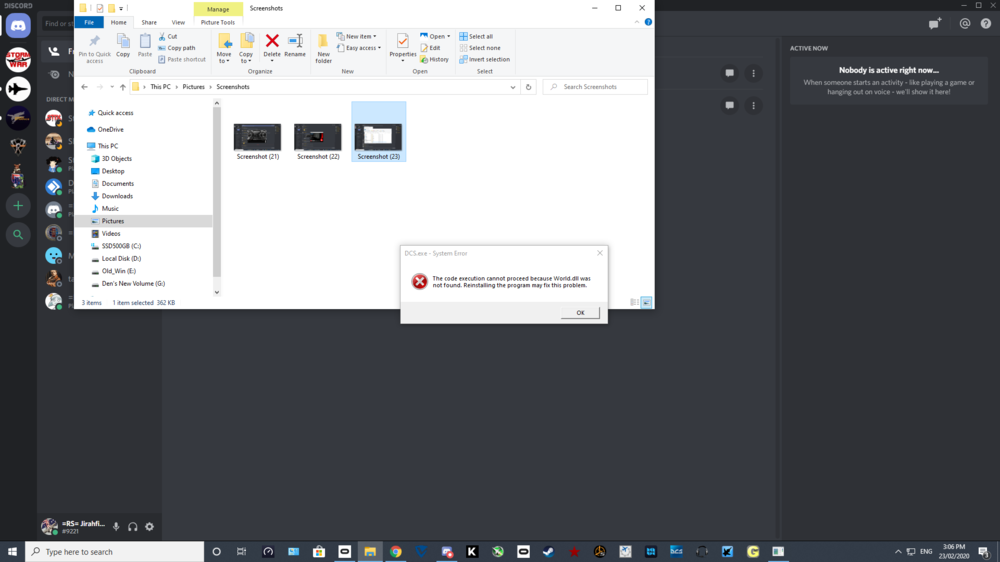
Task: Click the Manage contextual tab
Action: (x=218, y=9)
